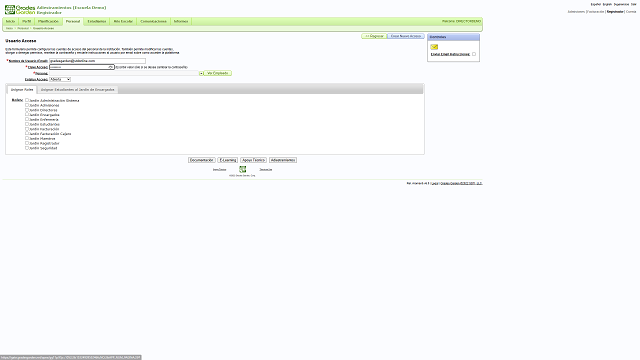Click the E-Learning button

pos(227,160)
